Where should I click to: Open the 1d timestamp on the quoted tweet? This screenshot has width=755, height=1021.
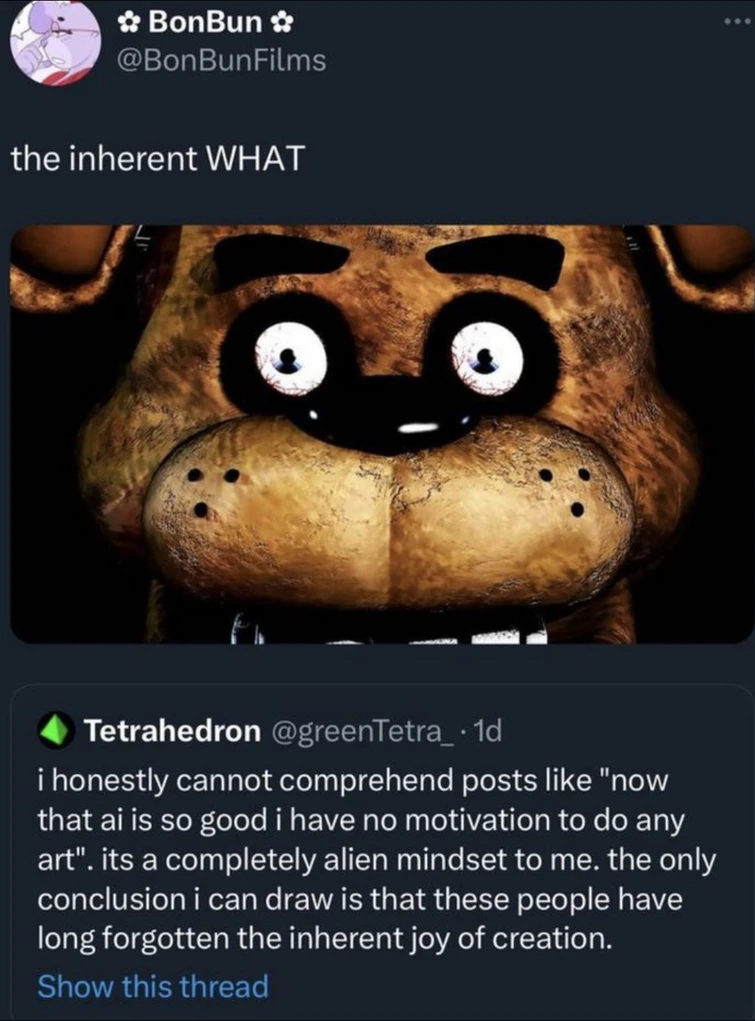click(490, 730)
